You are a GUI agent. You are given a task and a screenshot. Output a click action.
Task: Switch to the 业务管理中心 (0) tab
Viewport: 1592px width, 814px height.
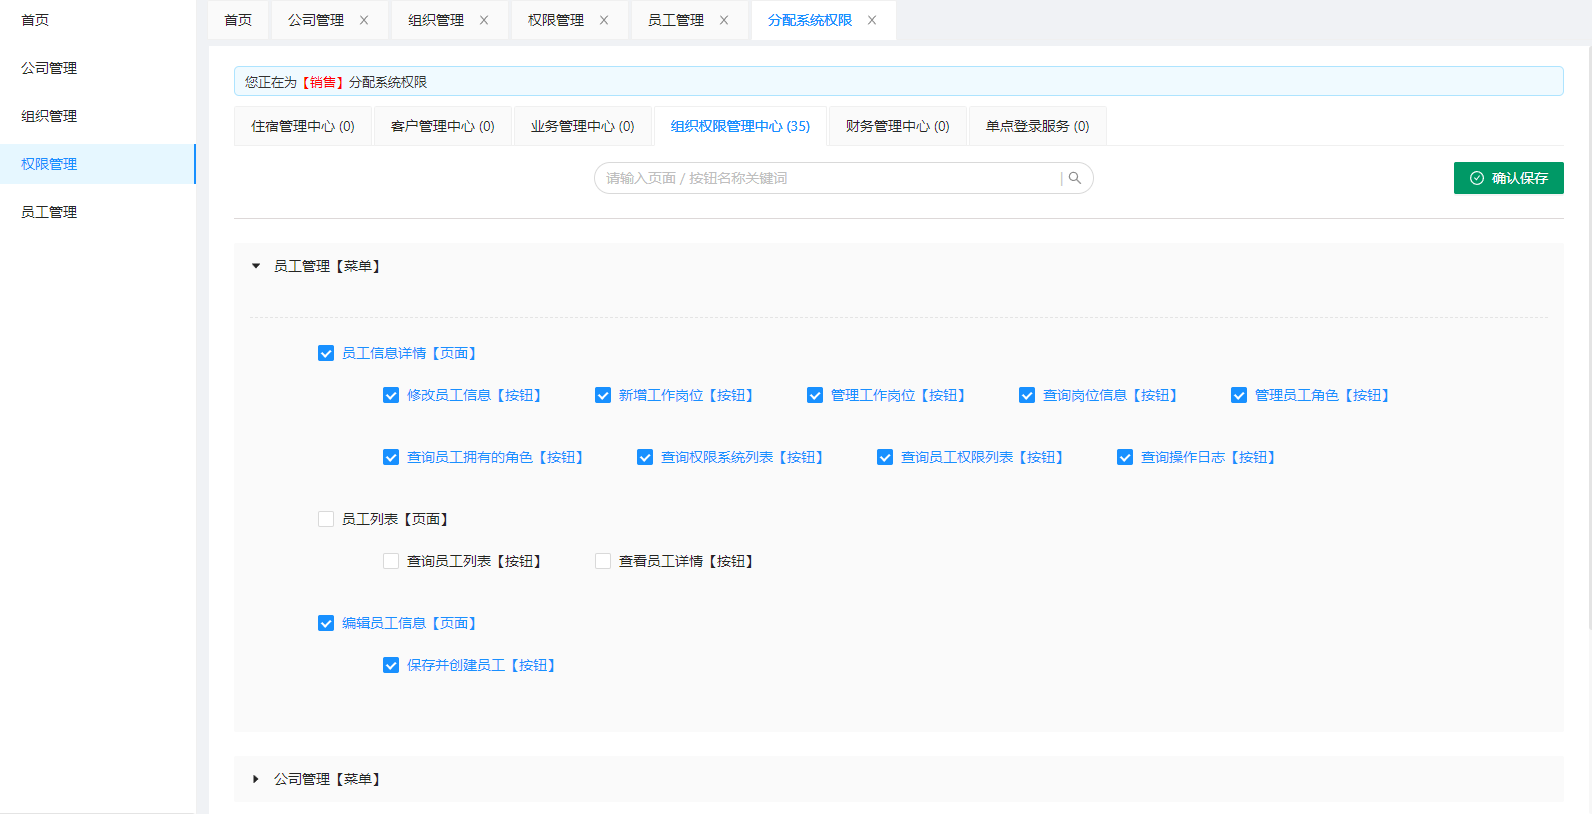[583, 126]
